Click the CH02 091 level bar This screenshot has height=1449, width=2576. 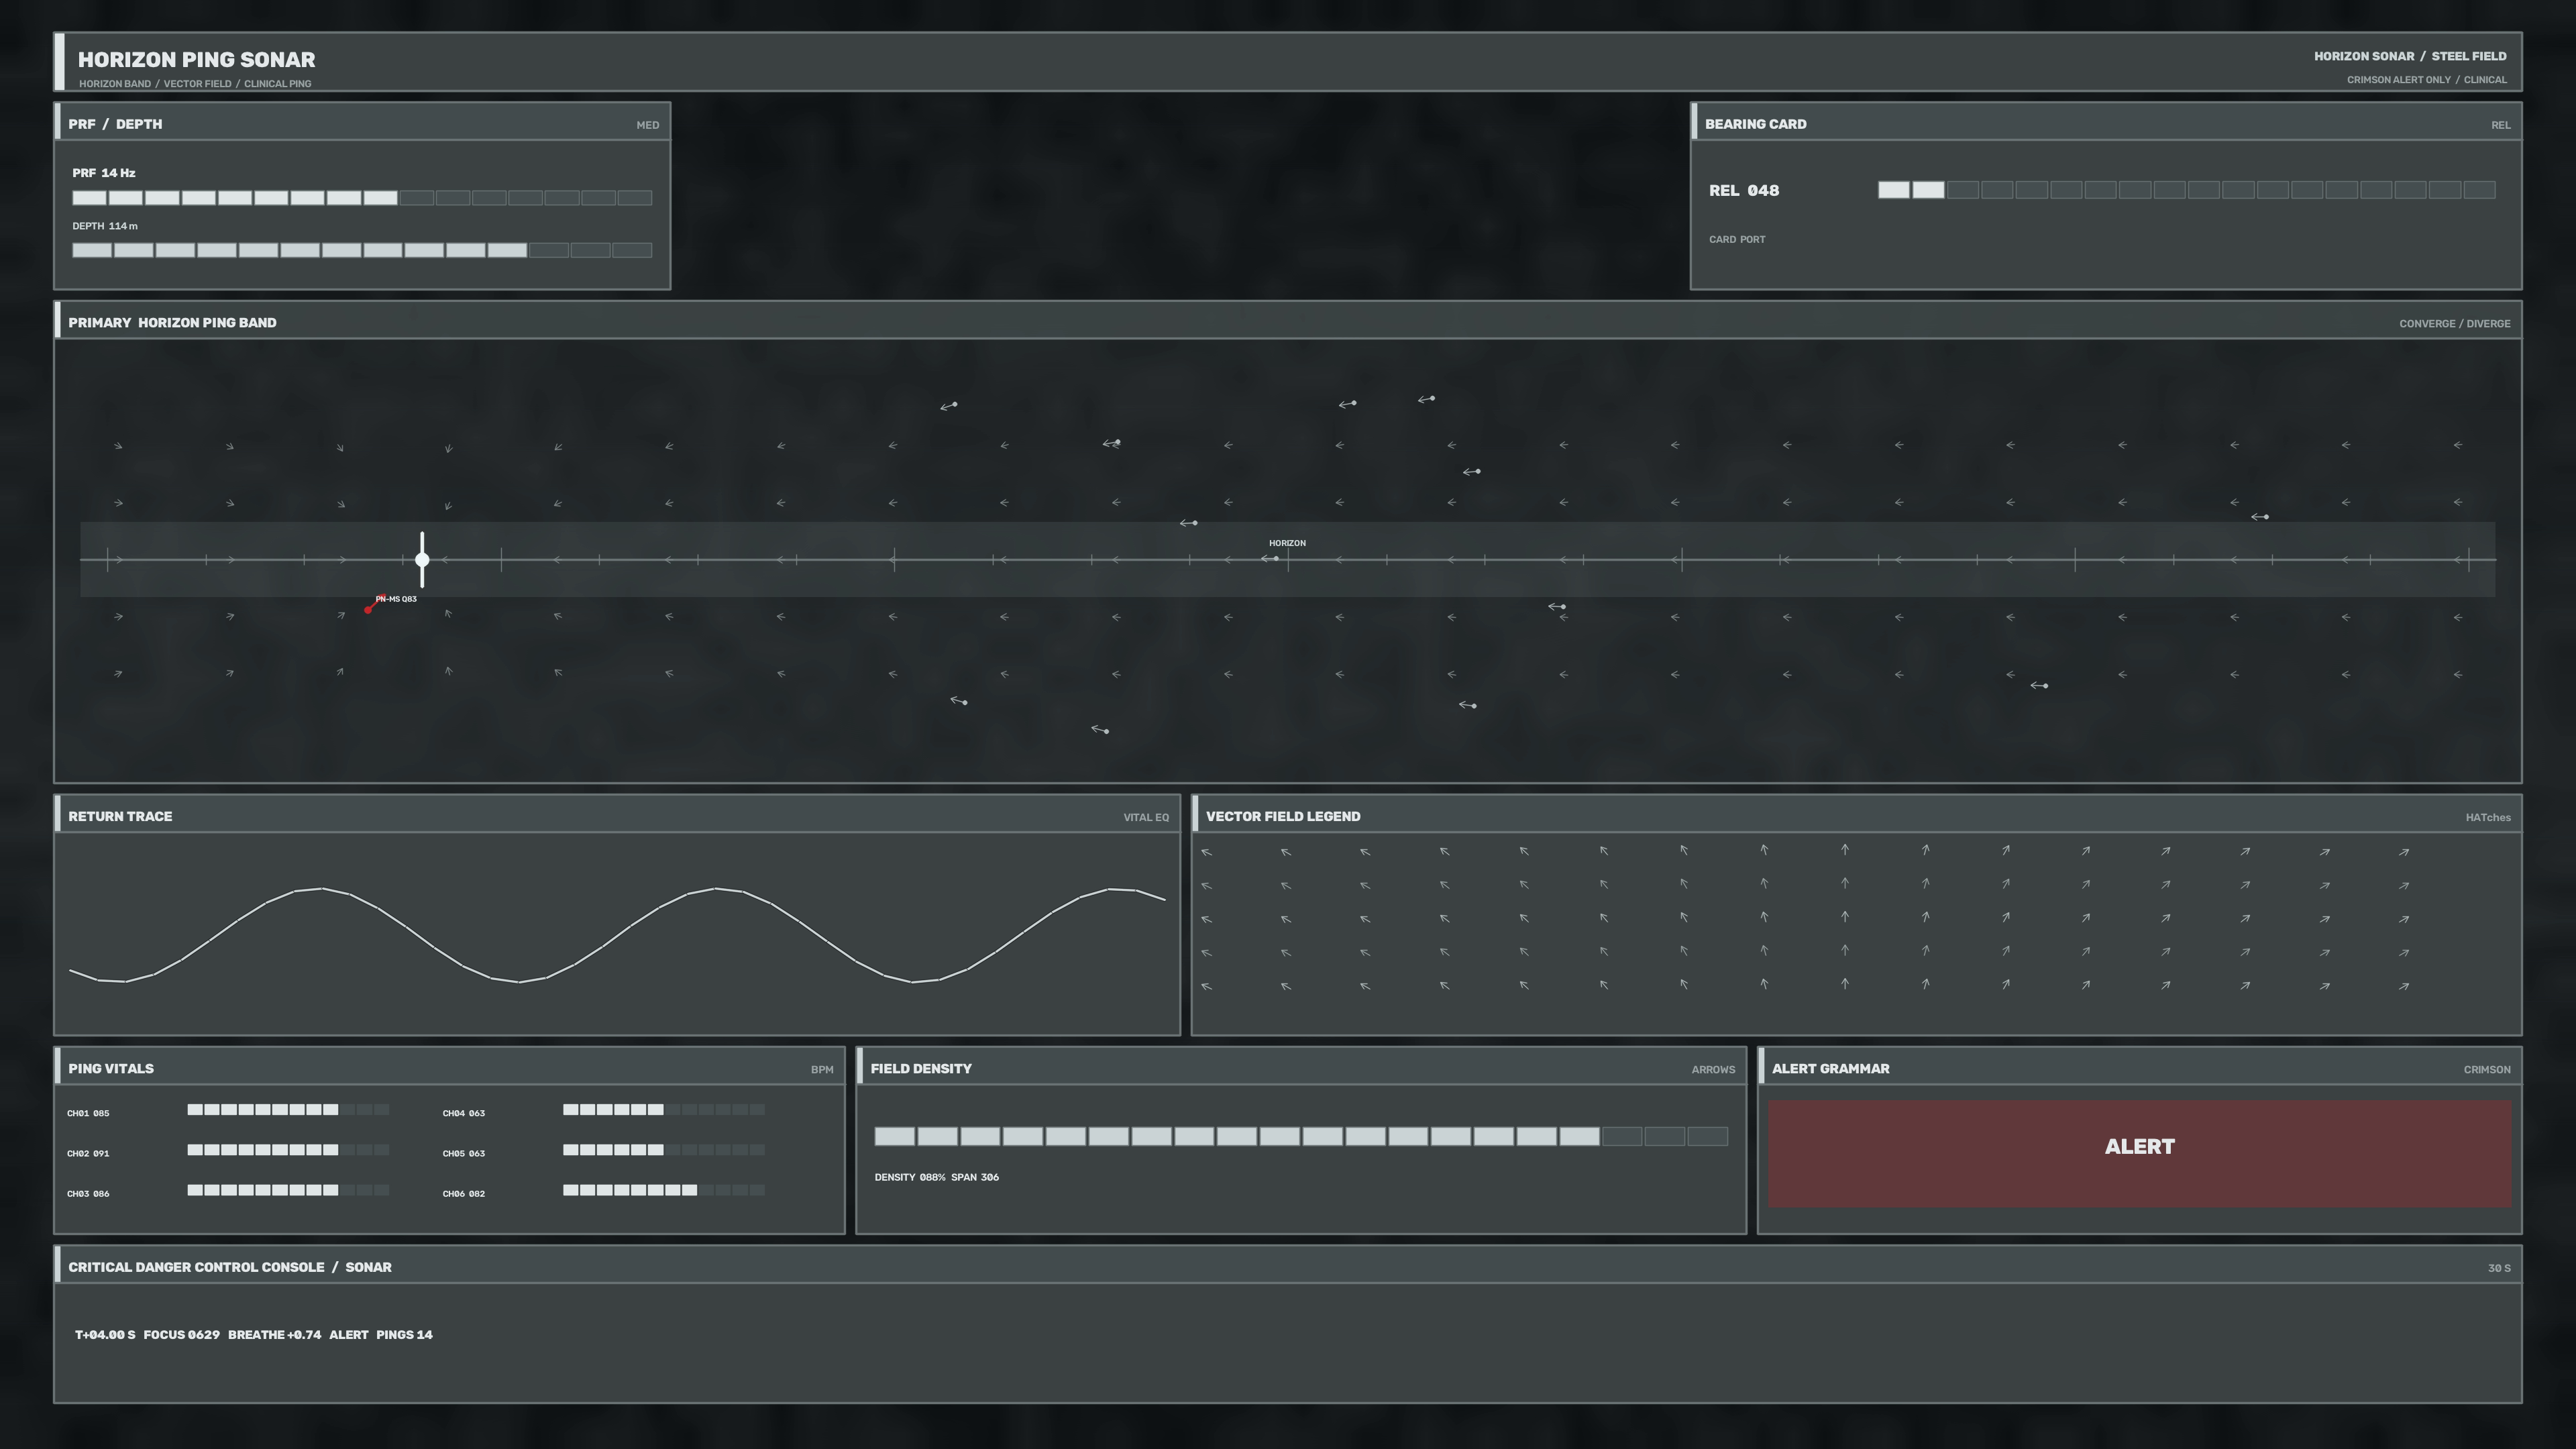pos(288,1150)
